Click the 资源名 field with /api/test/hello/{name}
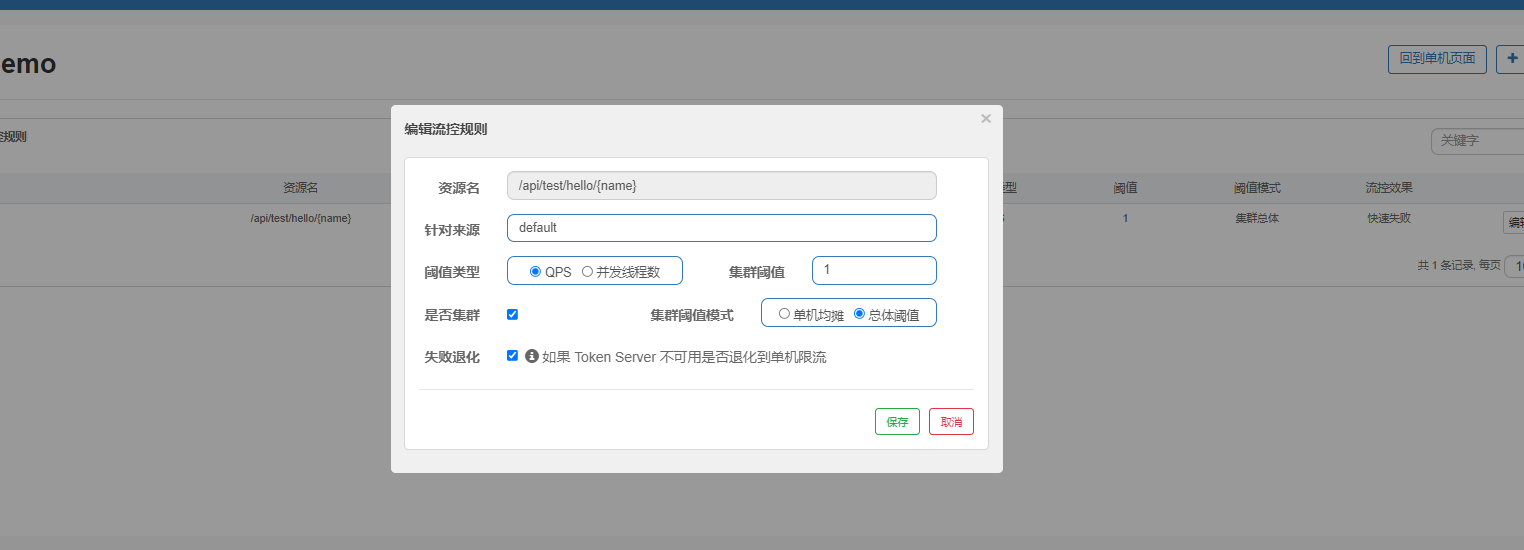1524x550 pixels. [722, 186]
